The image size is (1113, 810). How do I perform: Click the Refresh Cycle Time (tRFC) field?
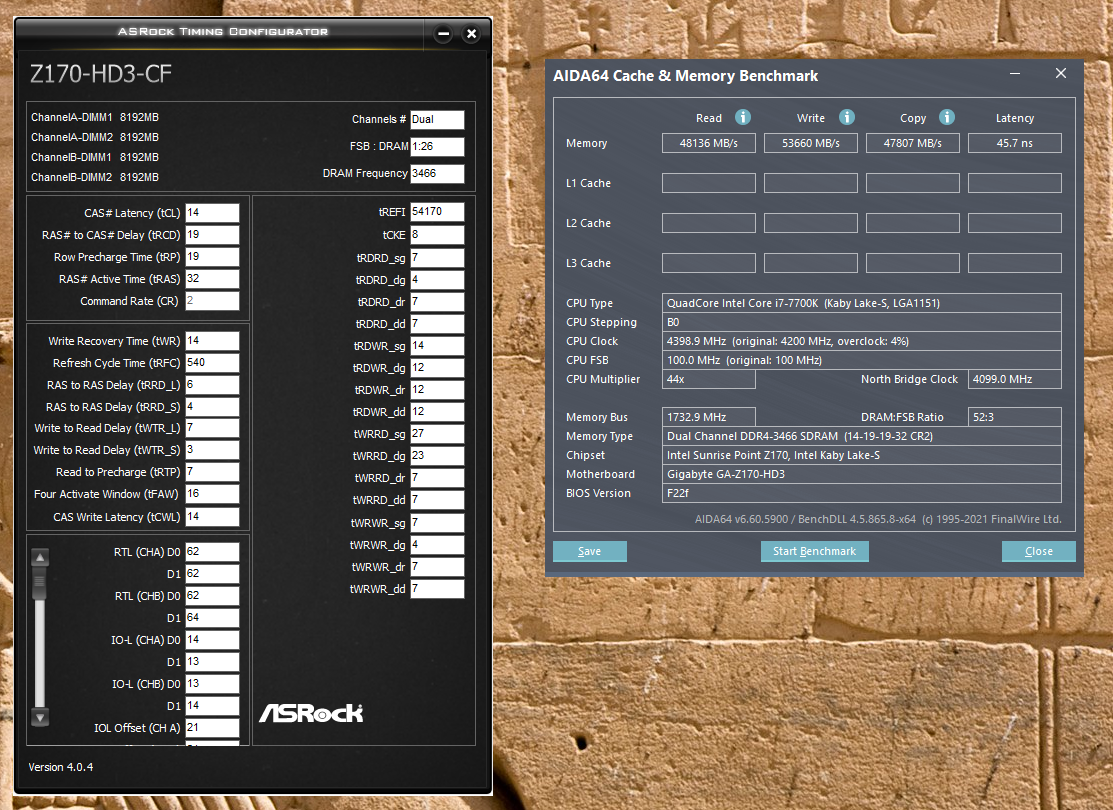pyautogui.click(x=212, y=363)
